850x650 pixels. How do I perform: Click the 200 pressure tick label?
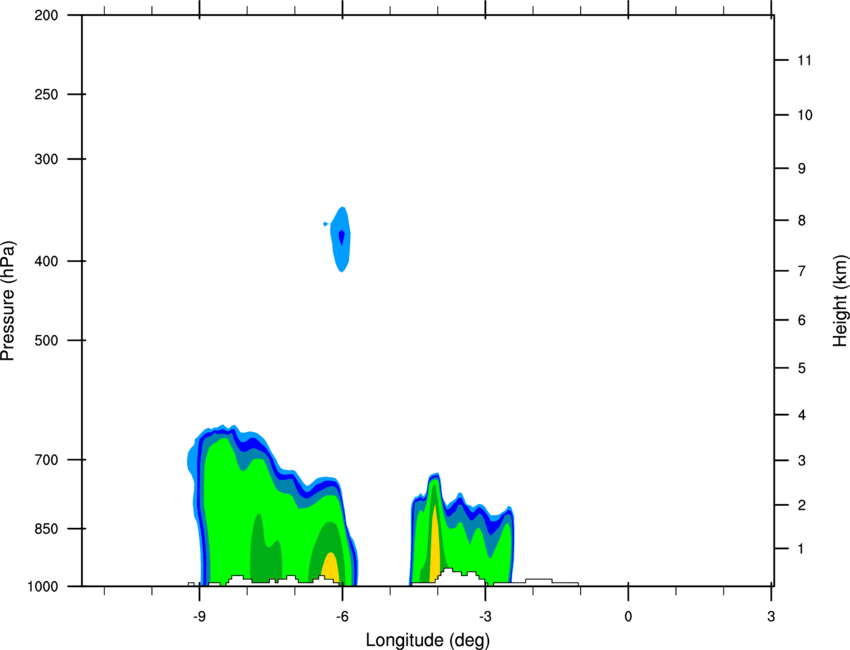coord(46,15)
